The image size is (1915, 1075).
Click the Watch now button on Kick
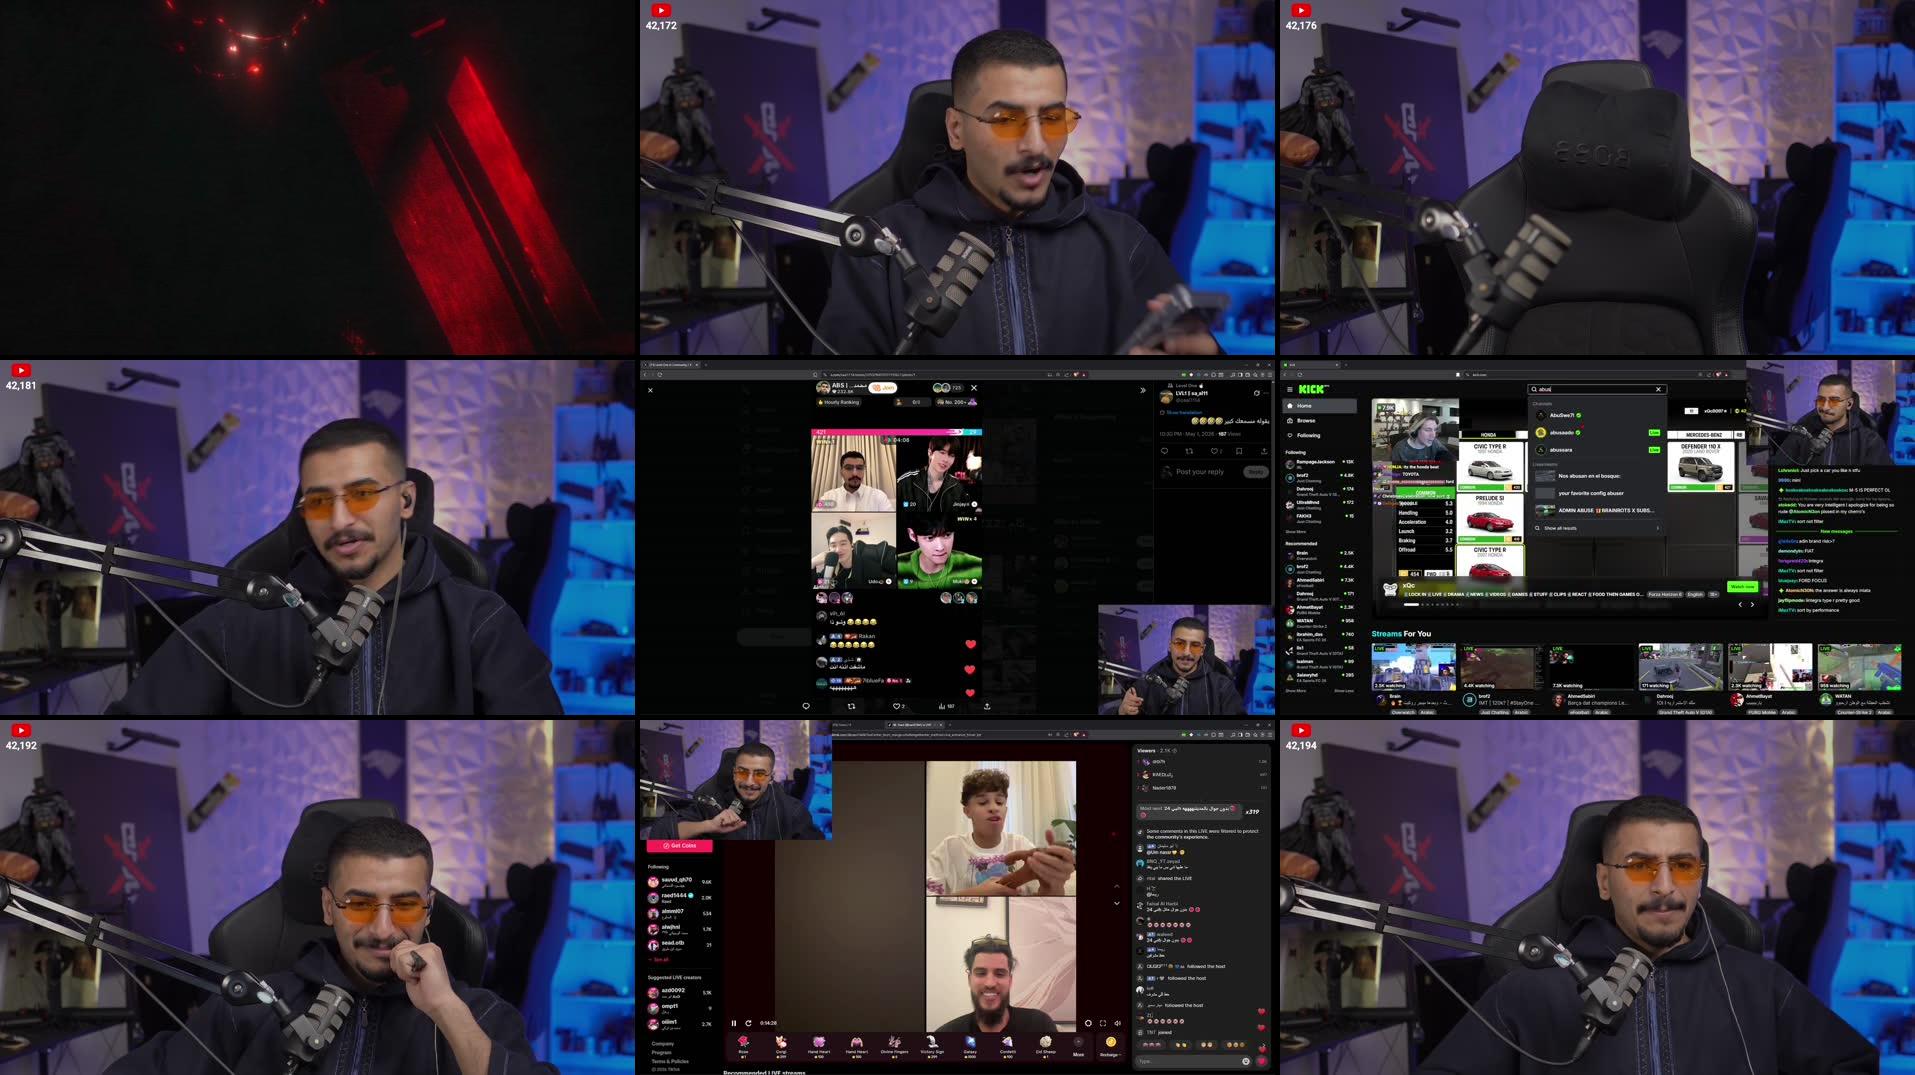(x=1742, y=587)
